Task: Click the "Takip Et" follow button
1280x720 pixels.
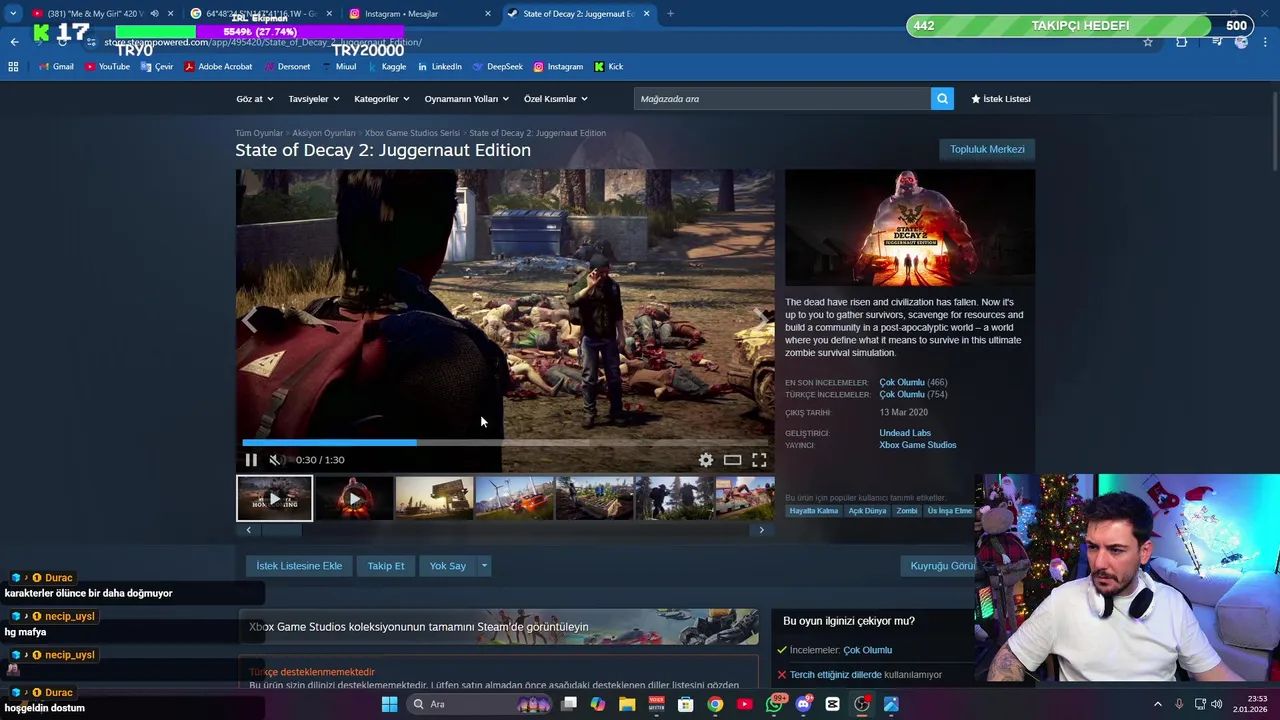Action: (x=386, y=566)
